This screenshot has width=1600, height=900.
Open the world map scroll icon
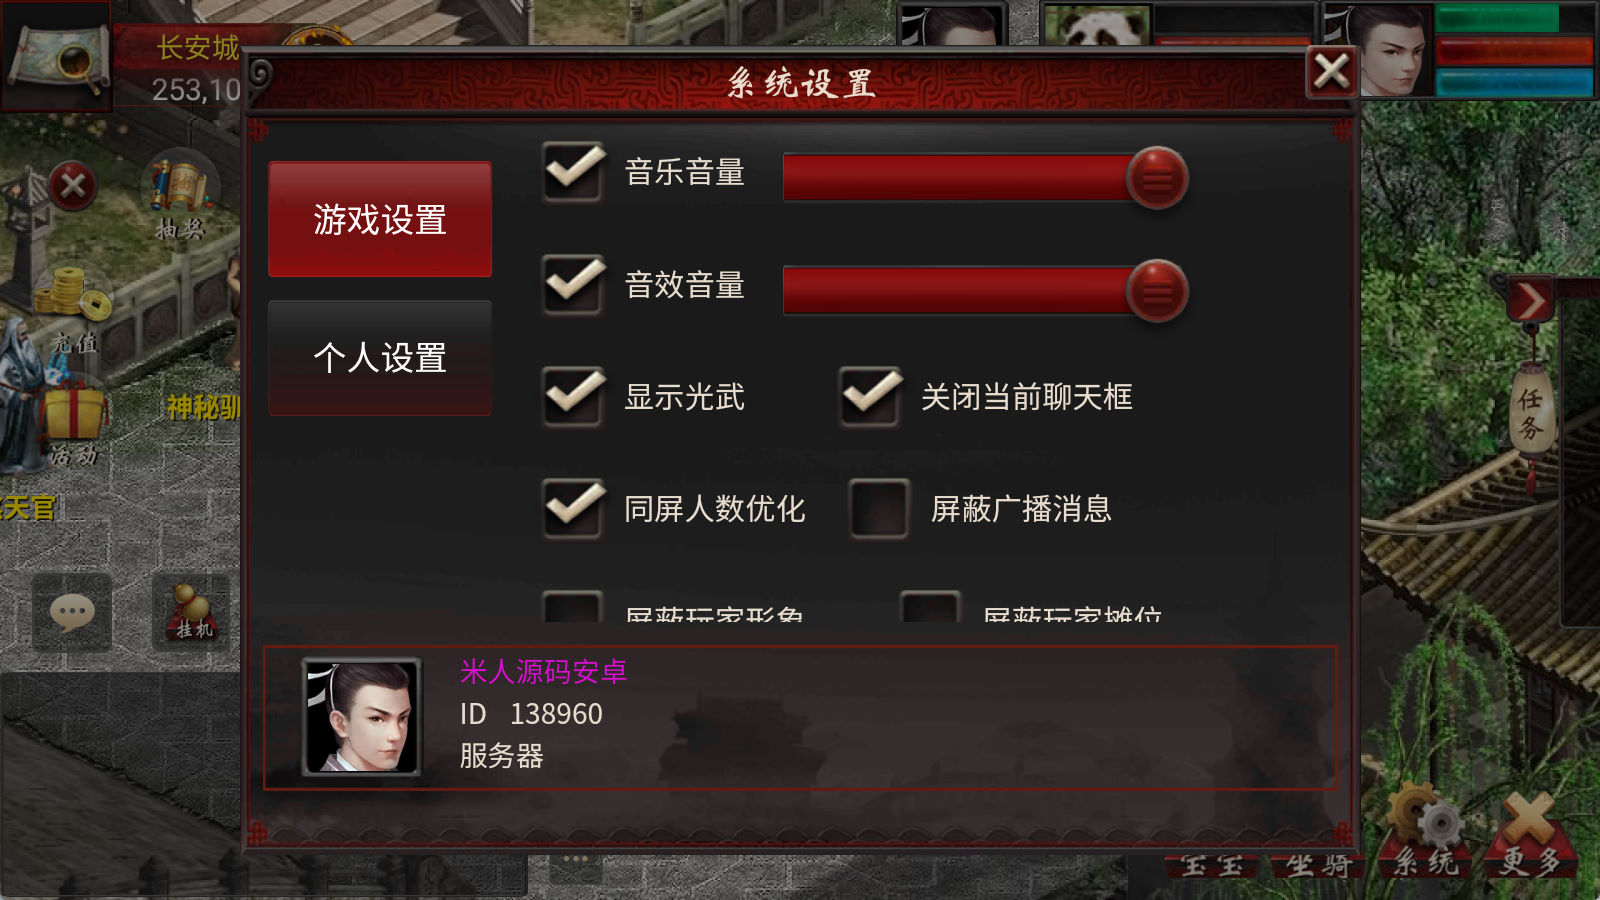(58, 57)
